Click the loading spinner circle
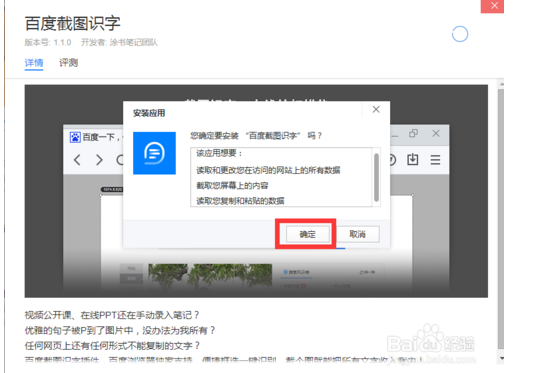Screen dimensions: 544x373 point(460,34)
